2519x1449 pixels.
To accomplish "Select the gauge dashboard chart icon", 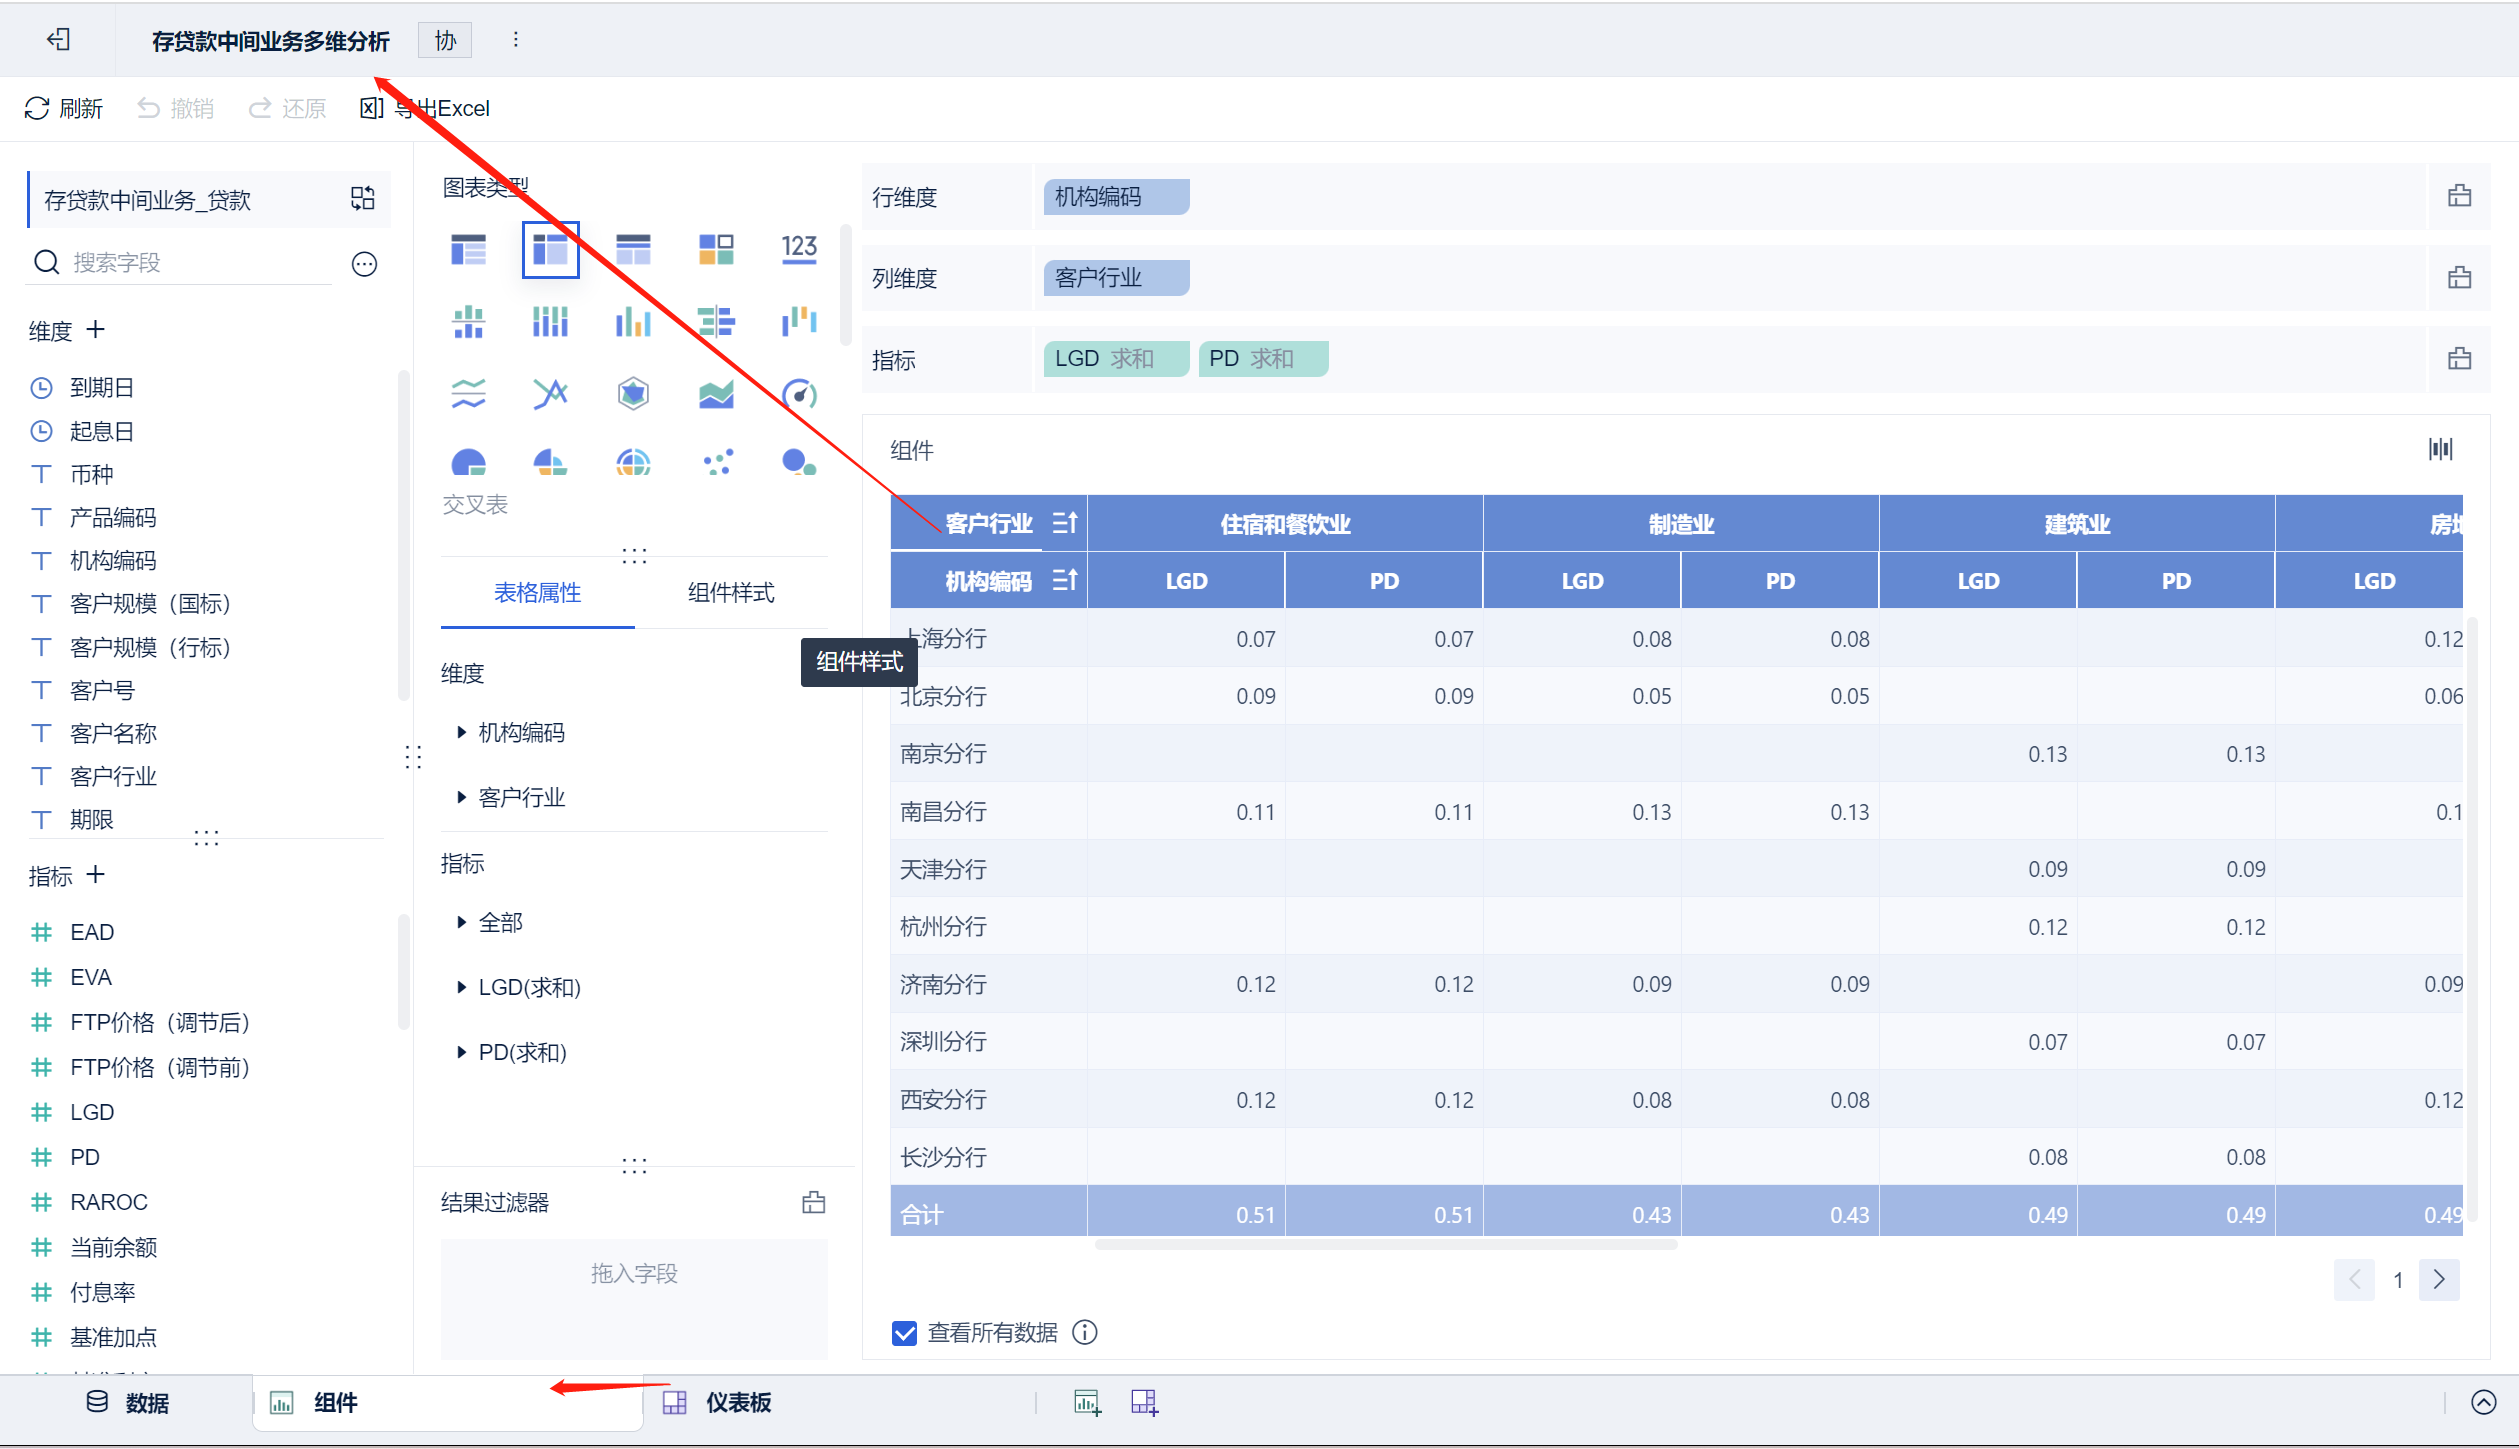I will pos(798,395).
